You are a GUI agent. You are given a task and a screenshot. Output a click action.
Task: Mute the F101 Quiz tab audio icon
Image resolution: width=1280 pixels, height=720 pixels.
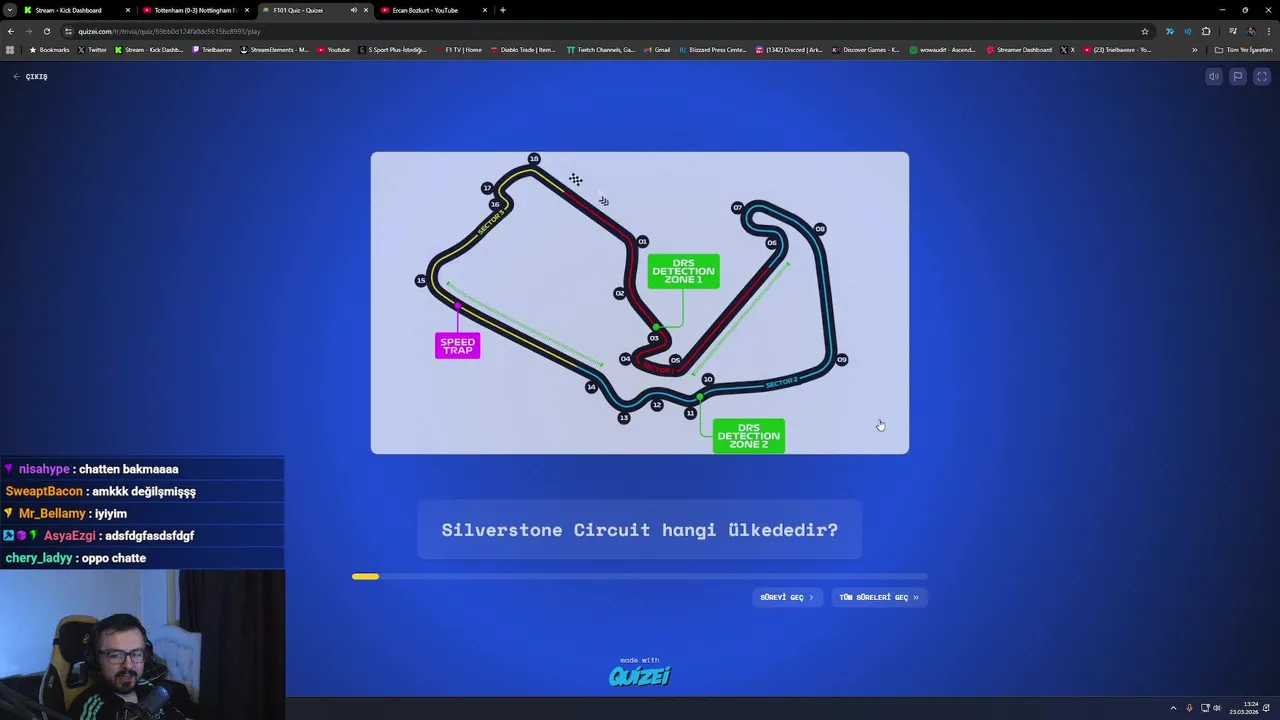tap(353, 10)
